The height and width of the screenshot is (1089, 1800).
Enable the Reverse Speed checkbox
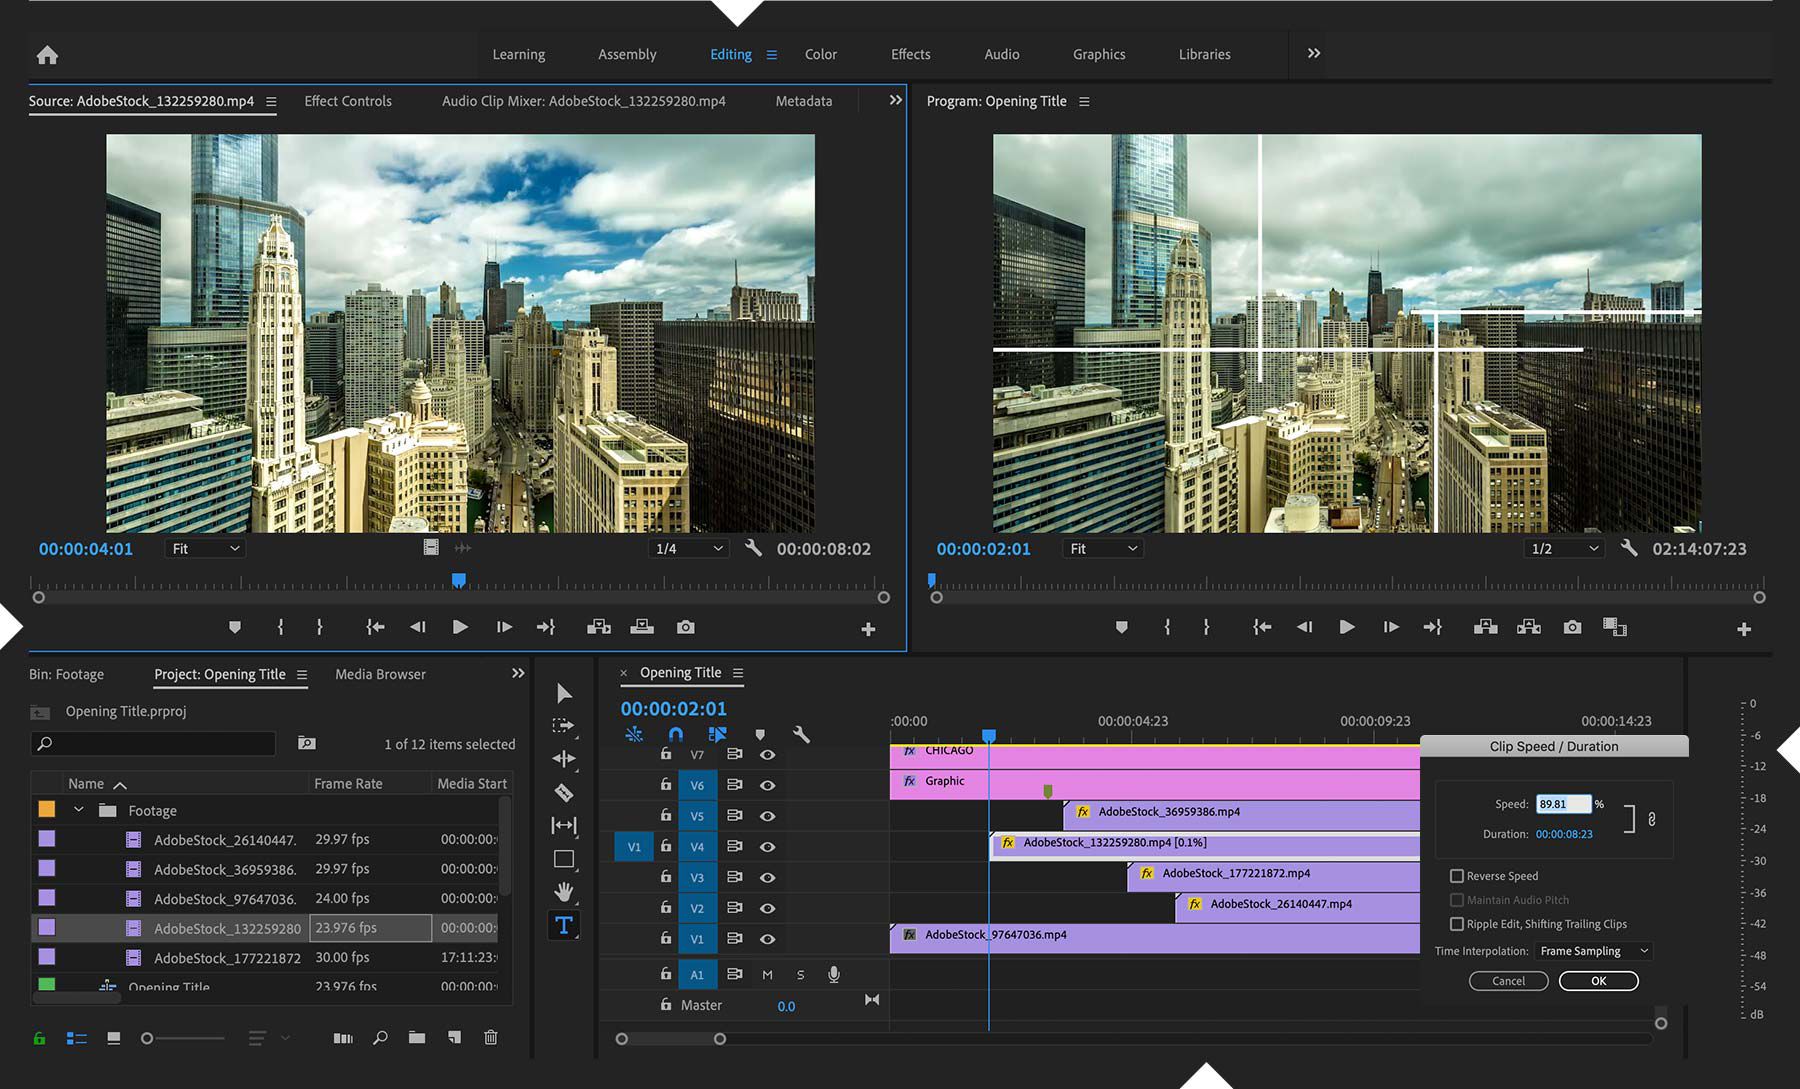point(1458,875)
